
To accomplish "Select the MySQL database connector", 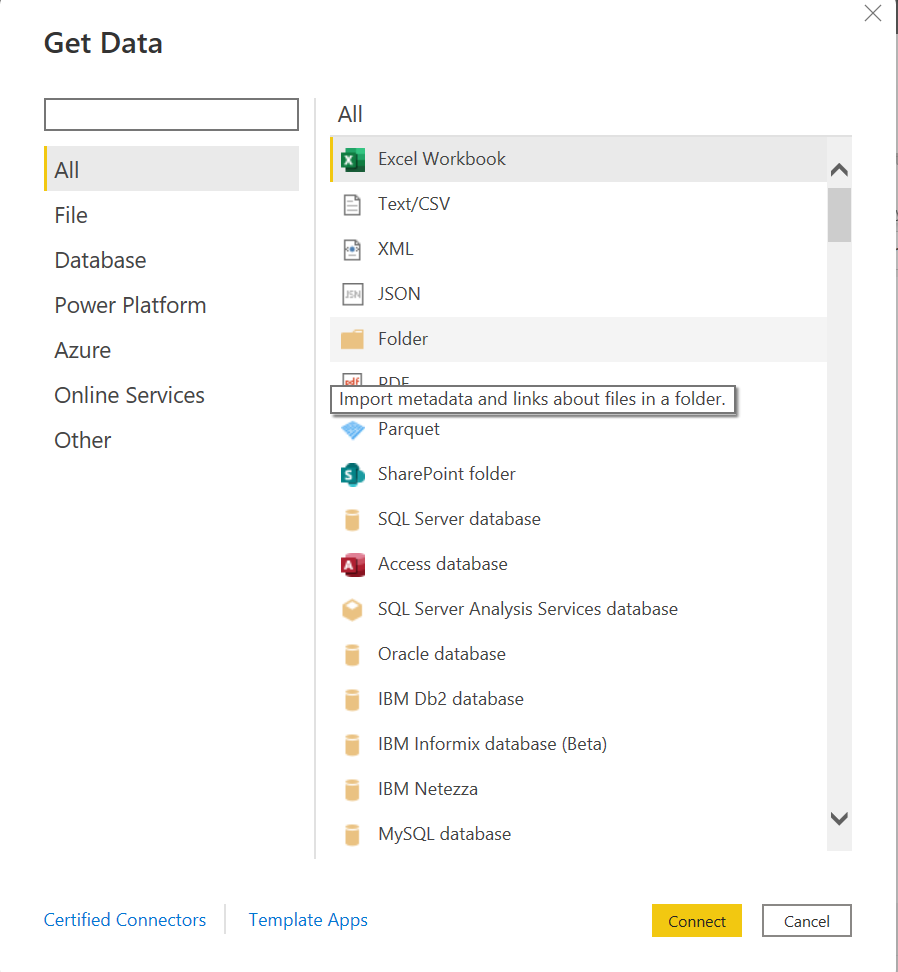I will [444, 834].
